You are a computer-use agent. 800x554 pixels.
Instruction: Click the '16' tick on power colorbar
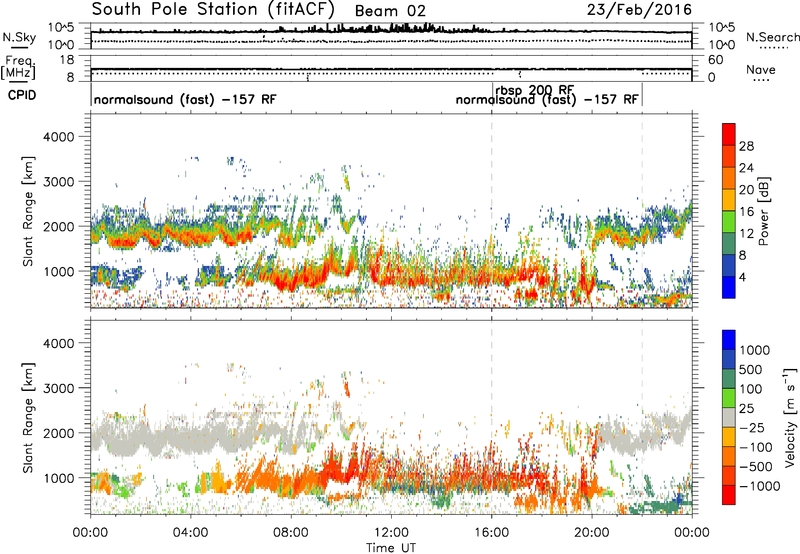746,212
